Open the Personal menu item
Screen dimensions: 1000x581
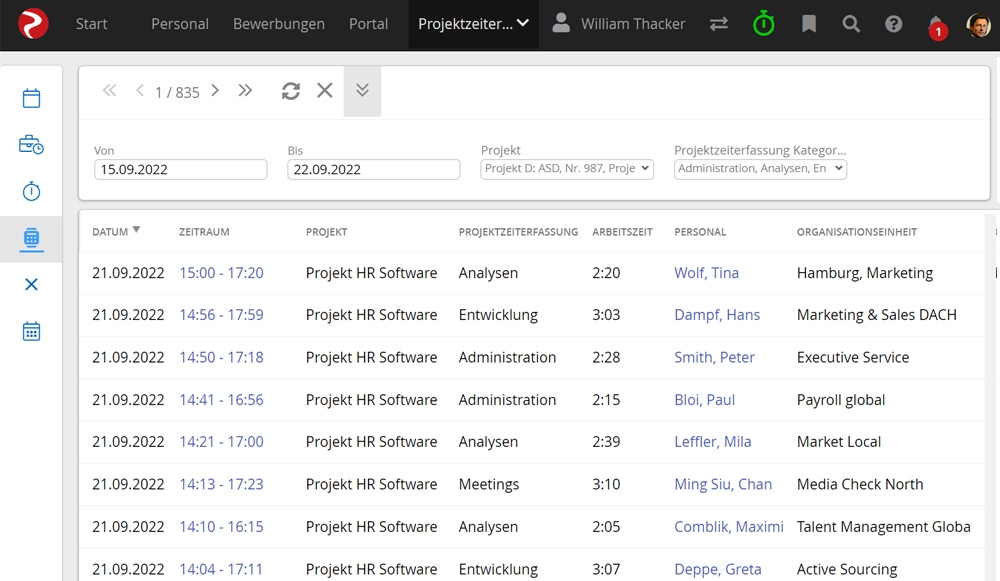pos(180,24)
